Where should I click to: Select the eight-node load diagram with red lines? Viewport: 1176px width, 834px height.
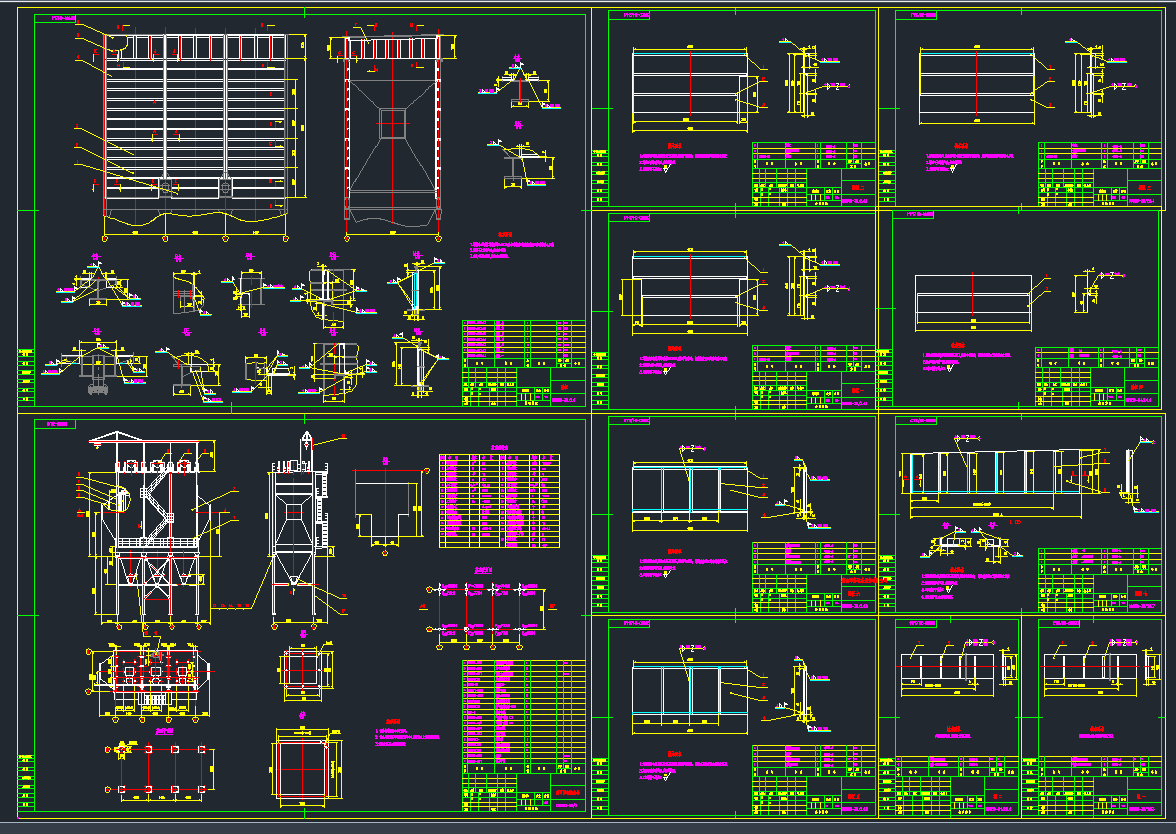coord(488,614)
